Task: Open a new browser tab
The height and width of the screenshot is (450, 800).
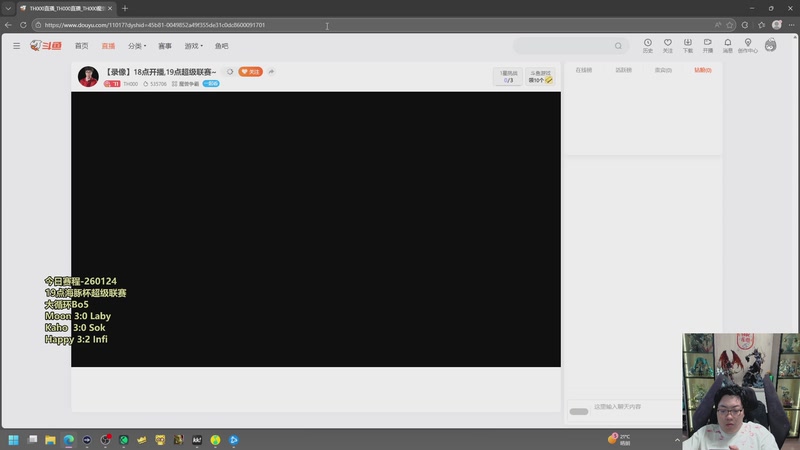Action: pos(125,8)
